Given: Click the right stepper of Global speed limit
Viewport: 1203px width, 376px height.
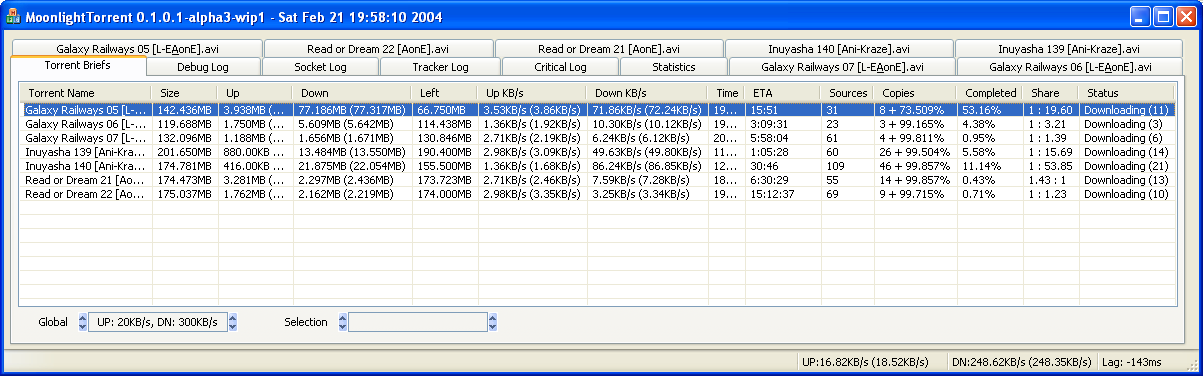Looking at the screenshot, I should point(232,322).
